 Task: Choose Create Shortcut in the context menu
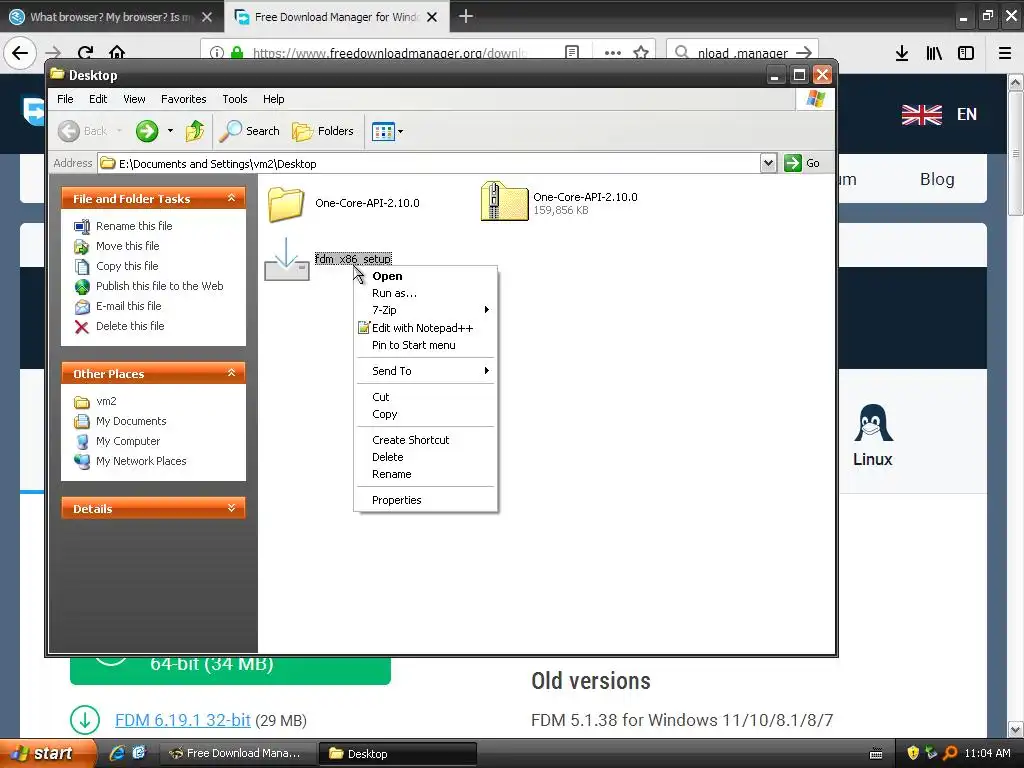coord(425,440)
